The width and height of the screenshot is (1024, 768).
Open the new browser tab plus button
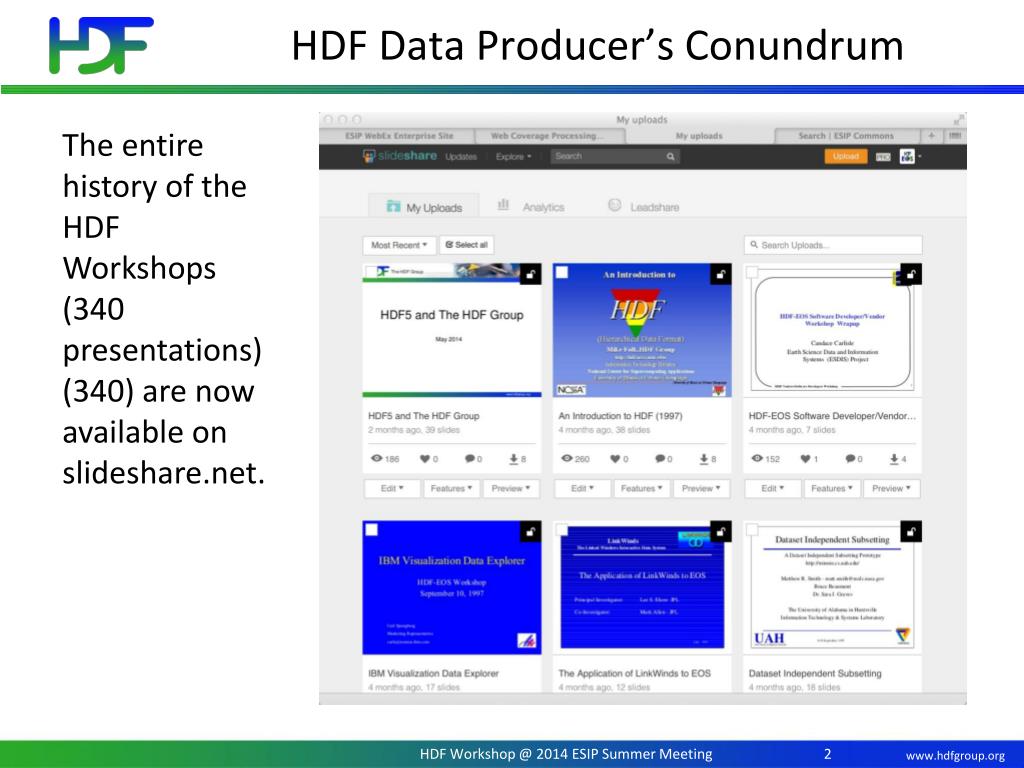[x=931, y=136]
